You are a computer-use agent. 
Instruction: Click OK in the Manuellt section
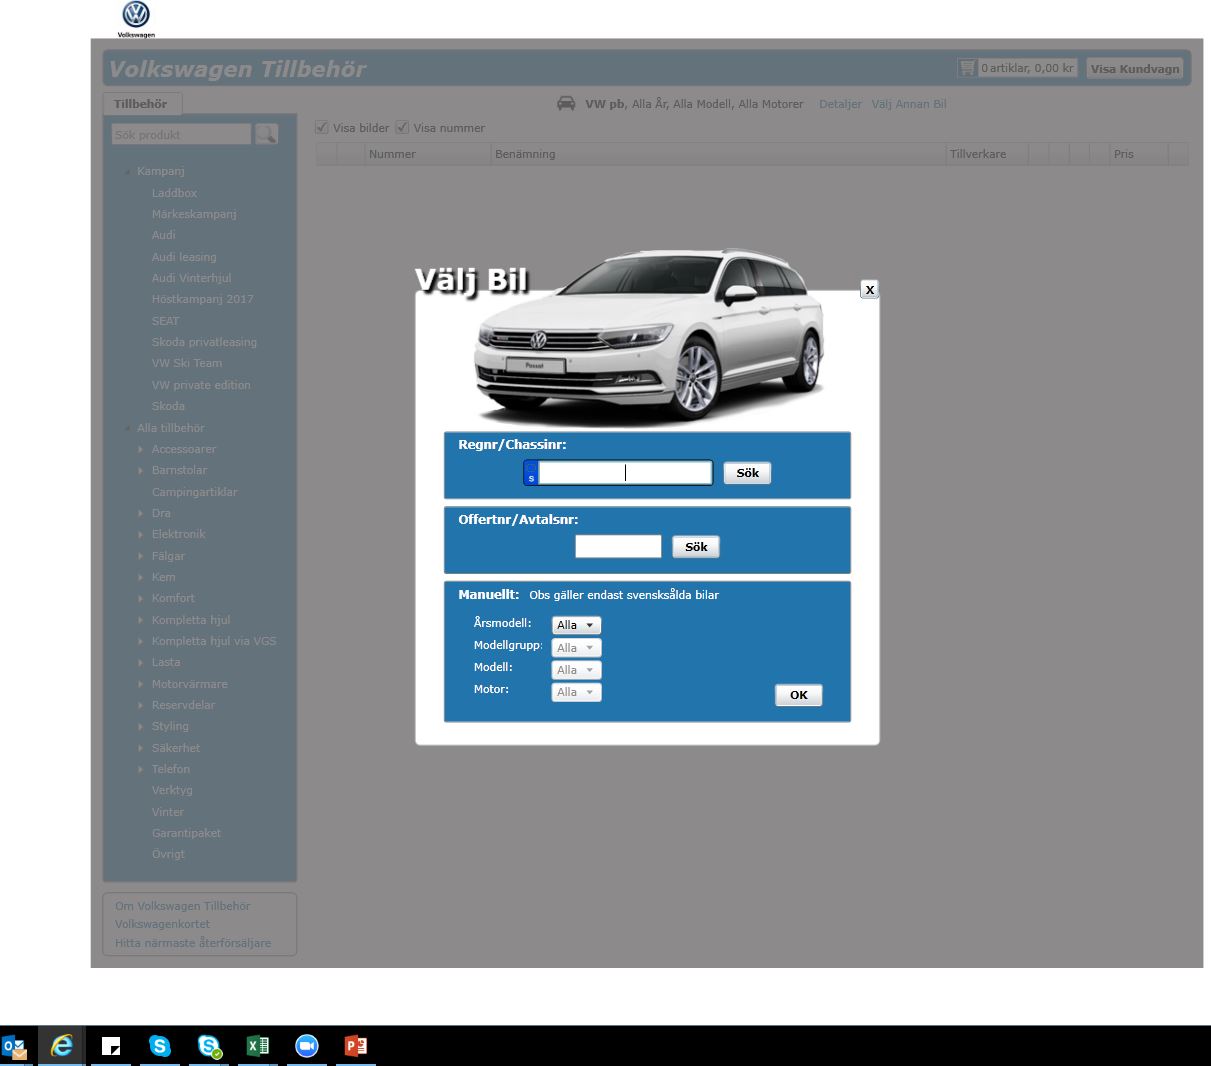tap(798, 695)
